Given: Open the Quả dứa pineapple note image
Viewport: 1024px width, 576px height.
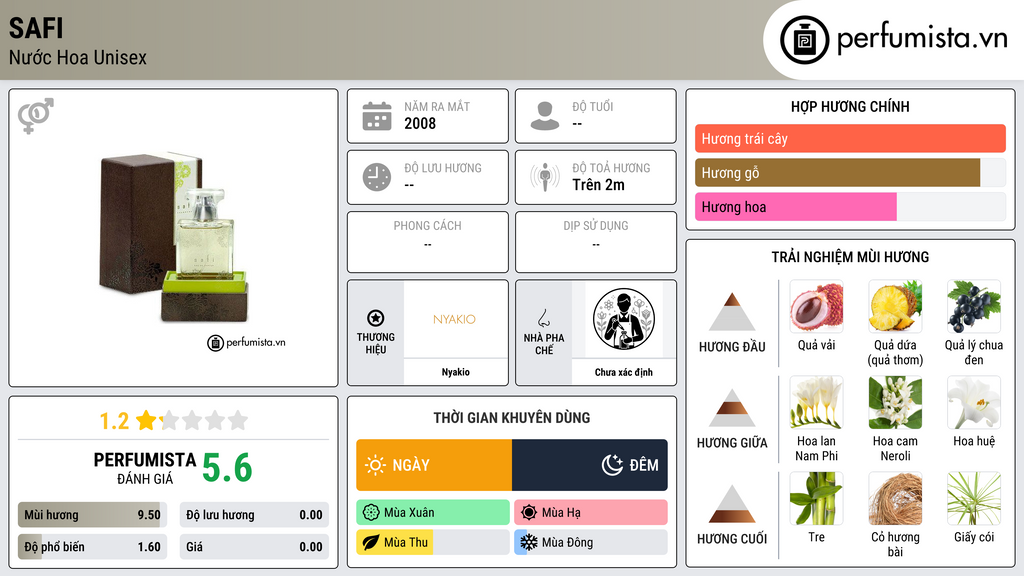Looking at the screenshot, I should click(895, 306).
